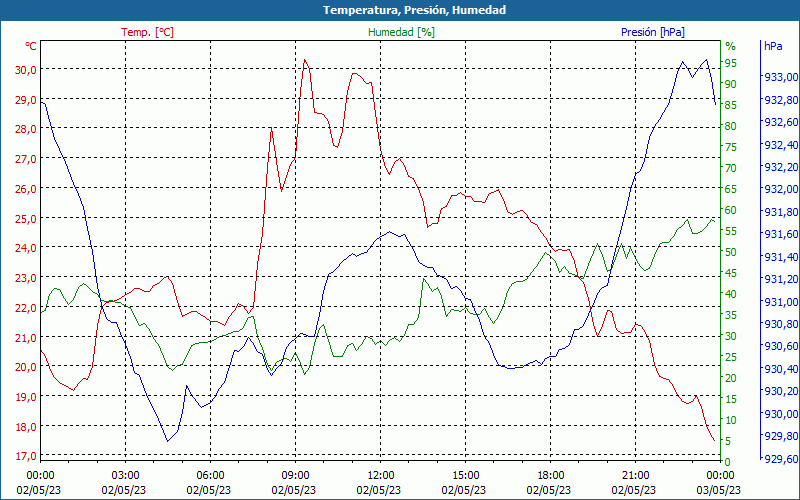Select the 'Humedad [%]' legend label
The image size is (800, 500).
point(401,32)
